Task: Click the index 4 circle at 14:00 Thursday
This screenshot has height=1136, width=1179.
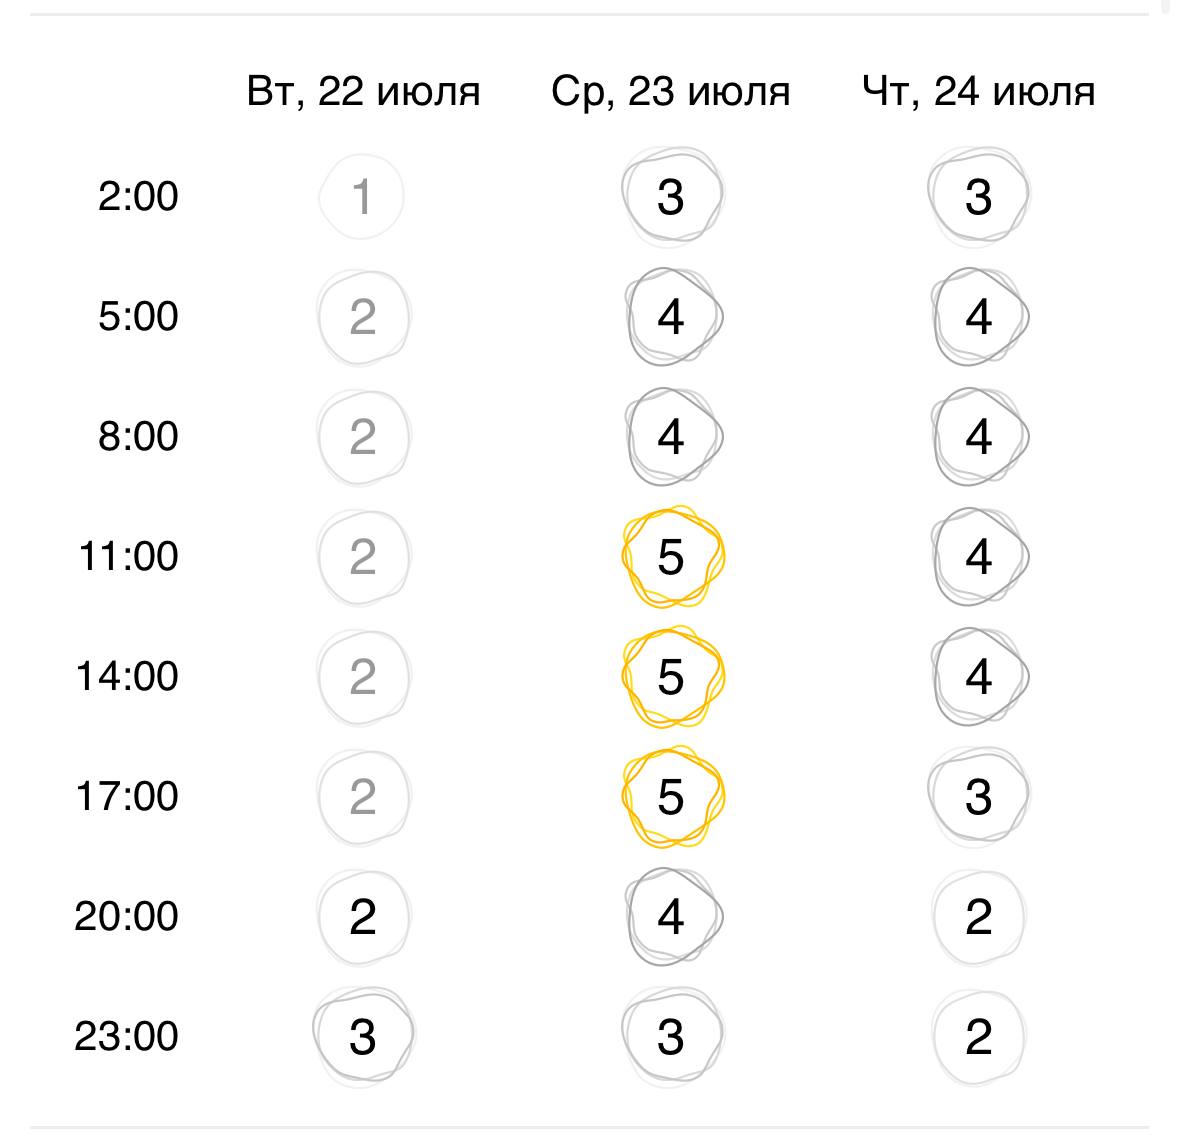Action: tap(980, 677)
